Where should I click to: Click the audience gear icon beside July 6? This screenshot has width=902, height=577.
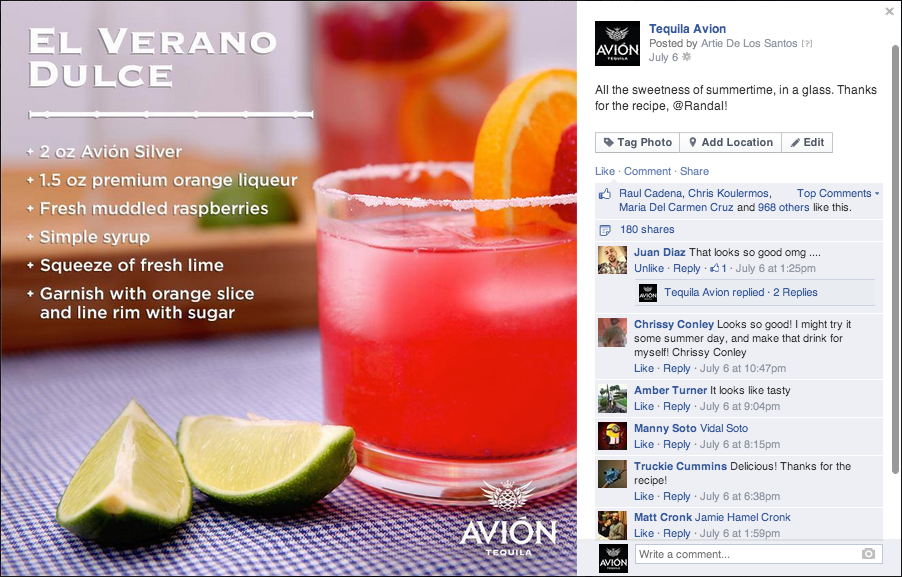pos(686,58)
